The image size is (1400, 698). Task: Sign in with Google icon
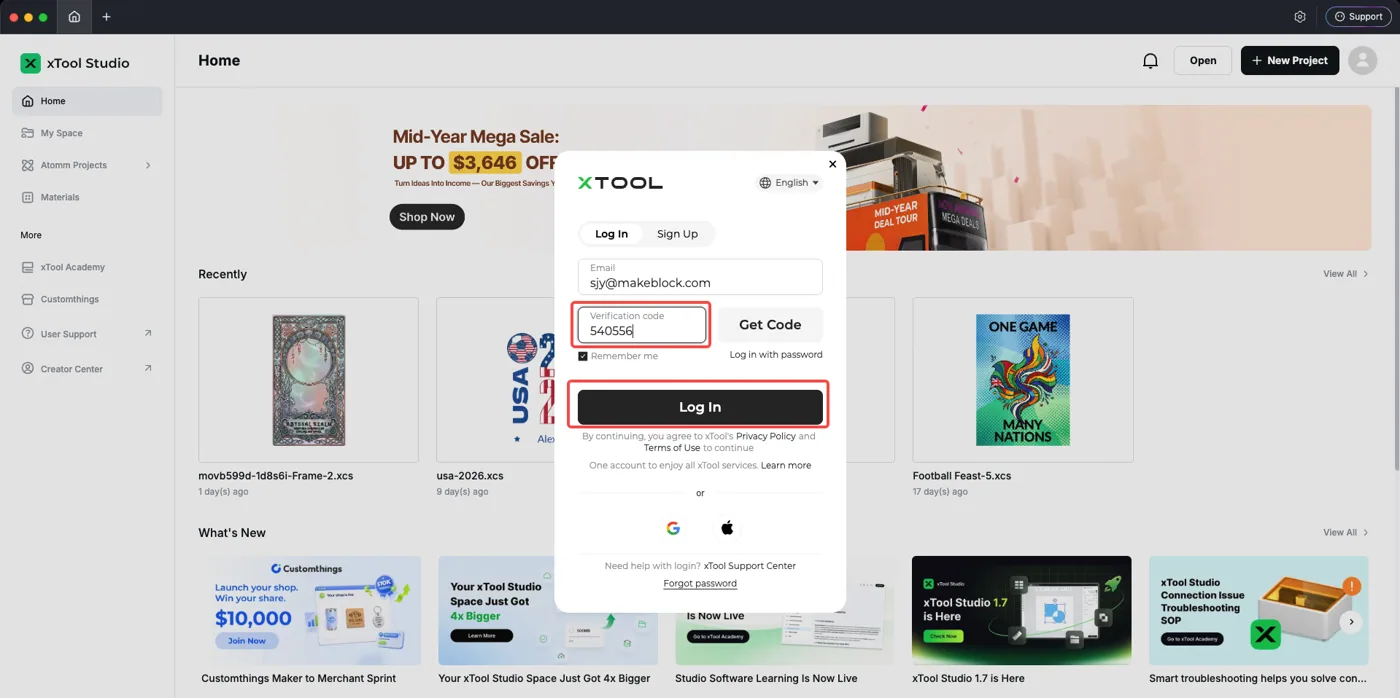tap(673, 528)
